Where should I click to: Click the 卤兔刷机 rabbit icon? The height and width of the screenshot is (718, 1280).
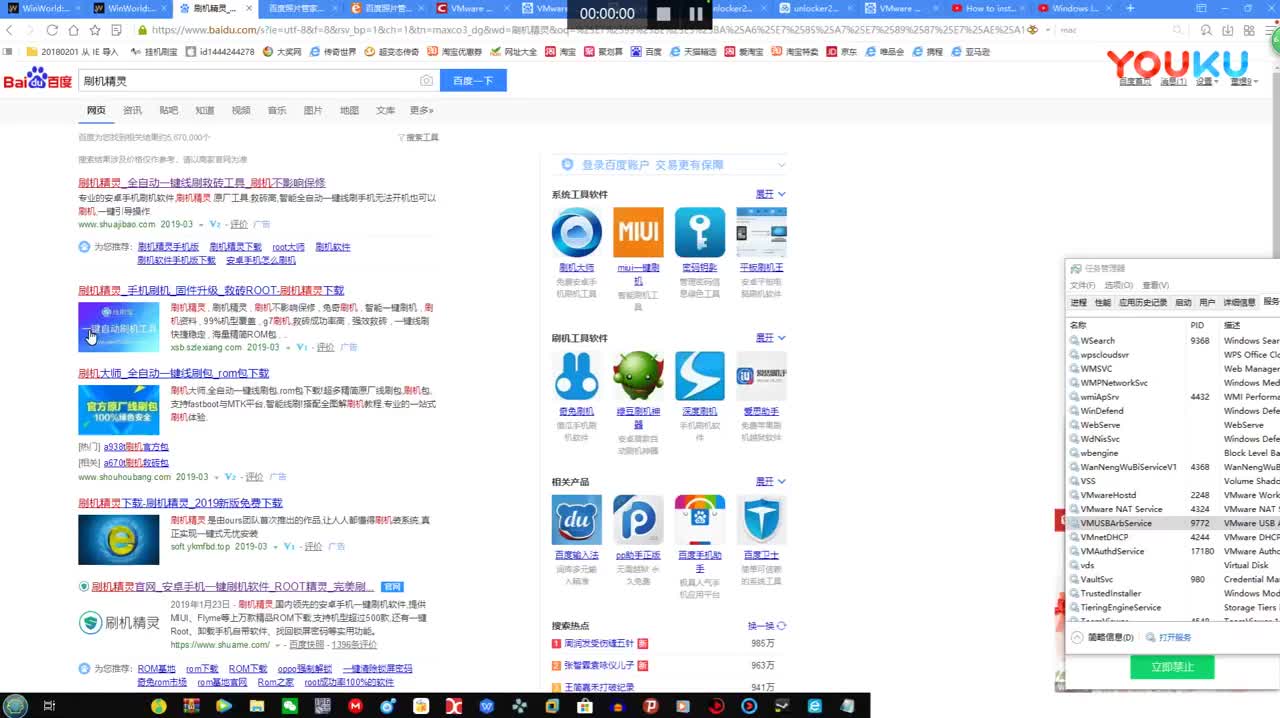(x=576, y=376)
